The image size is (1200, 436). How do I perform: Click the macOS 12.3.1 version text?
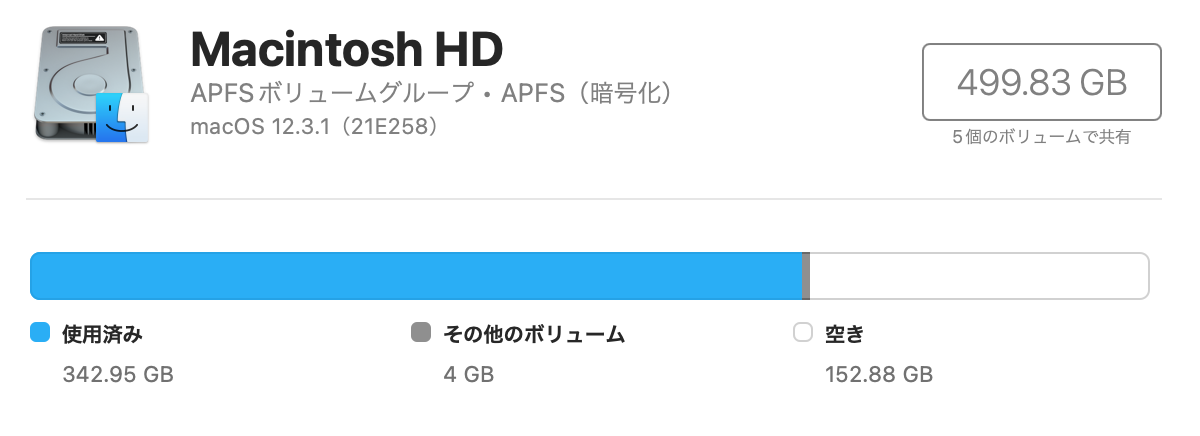coord(263,128)
